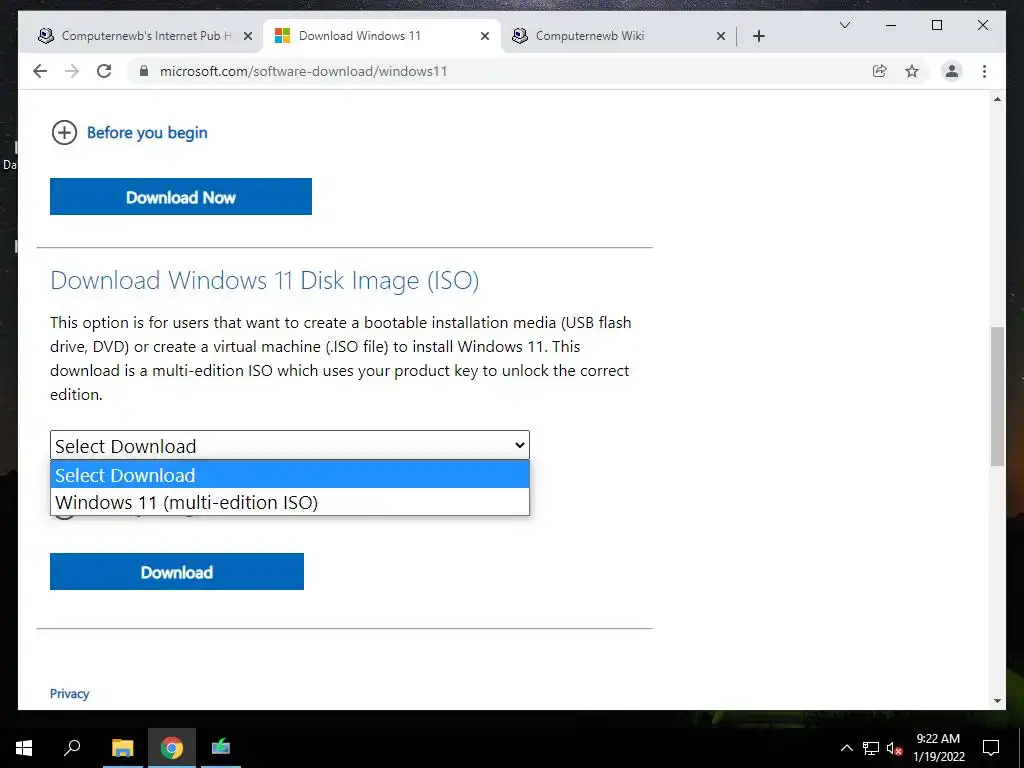Expand the Before you begin section
1024x768 pixels.
click(129, 133)
